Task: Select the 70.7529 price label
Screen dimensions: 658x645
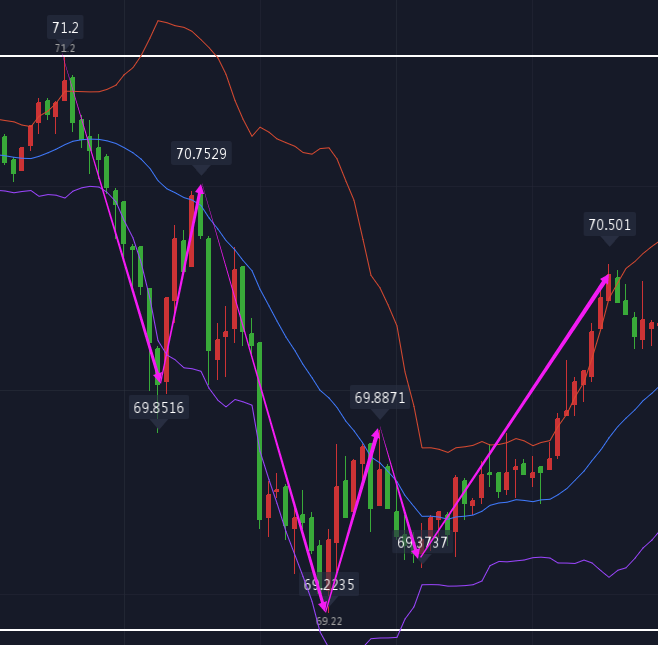Action: coord(201,154)
